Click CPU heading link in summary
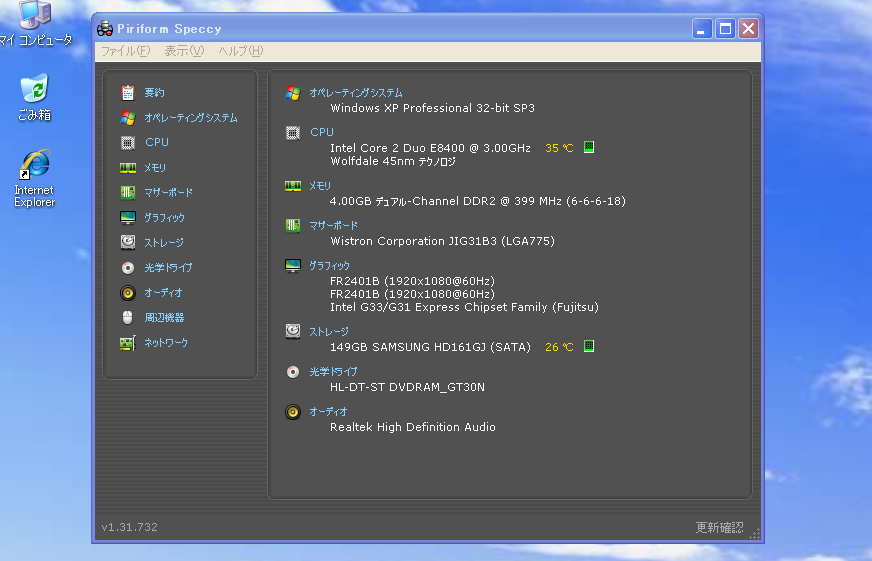Viewport: 872px width, 561px height. pos(322,132)
